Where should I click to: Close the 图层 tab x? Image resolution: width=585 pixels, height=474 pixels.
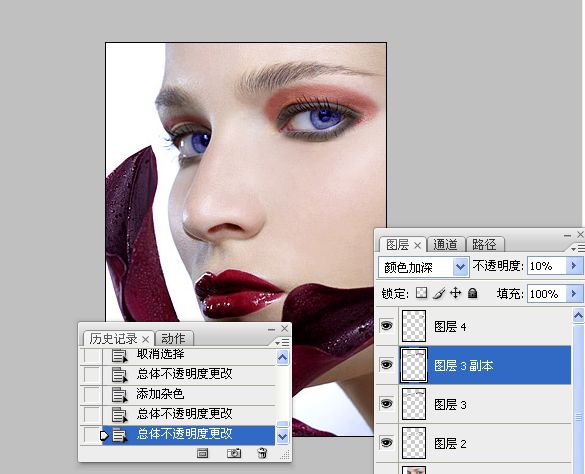(417, 246)
